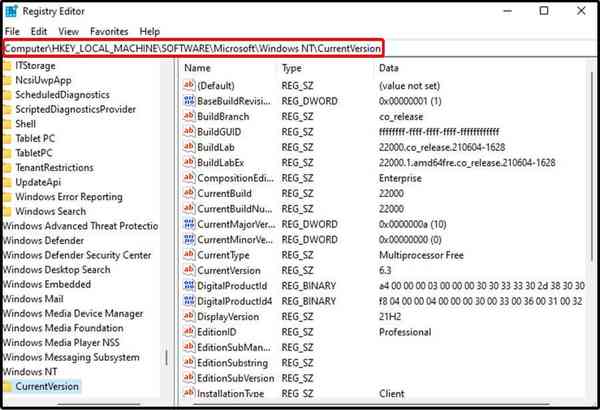The width and height of the screenshot is (600, 410).
Task: Select the Windows Media Player NSS key
Action: [61, 343]
